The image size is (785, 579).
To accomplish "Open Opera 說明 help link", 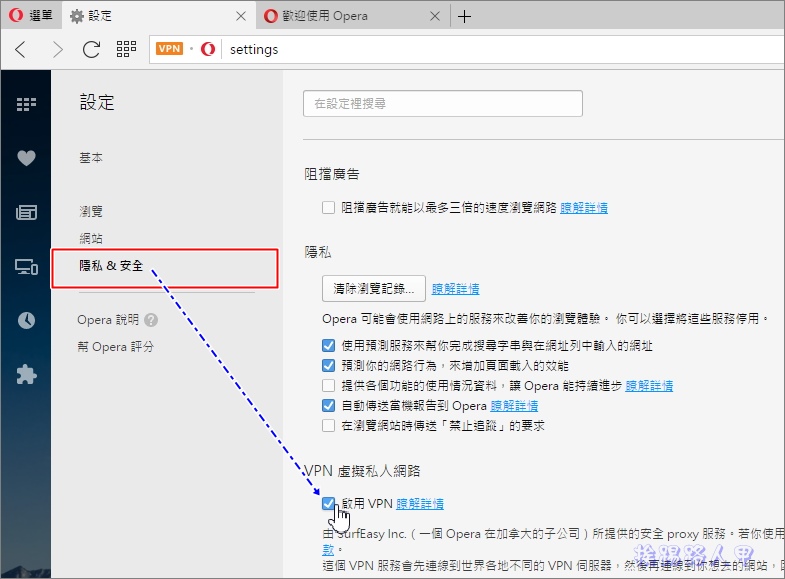I will [x=108, y=320].
